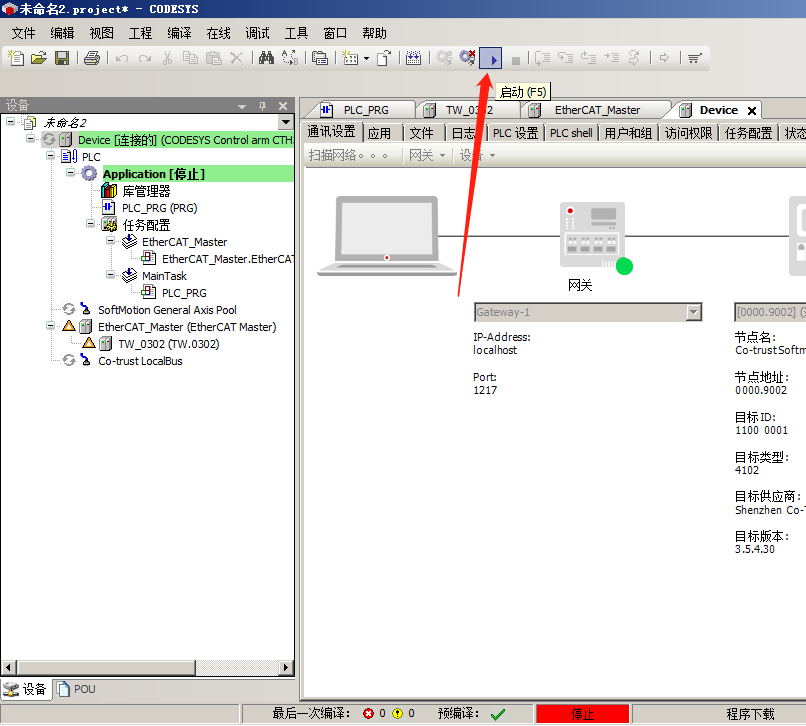Screen dimensions: 806x726
Task: Select PLC_PRG (PRG) in the device tree
Action: point(159,208)
